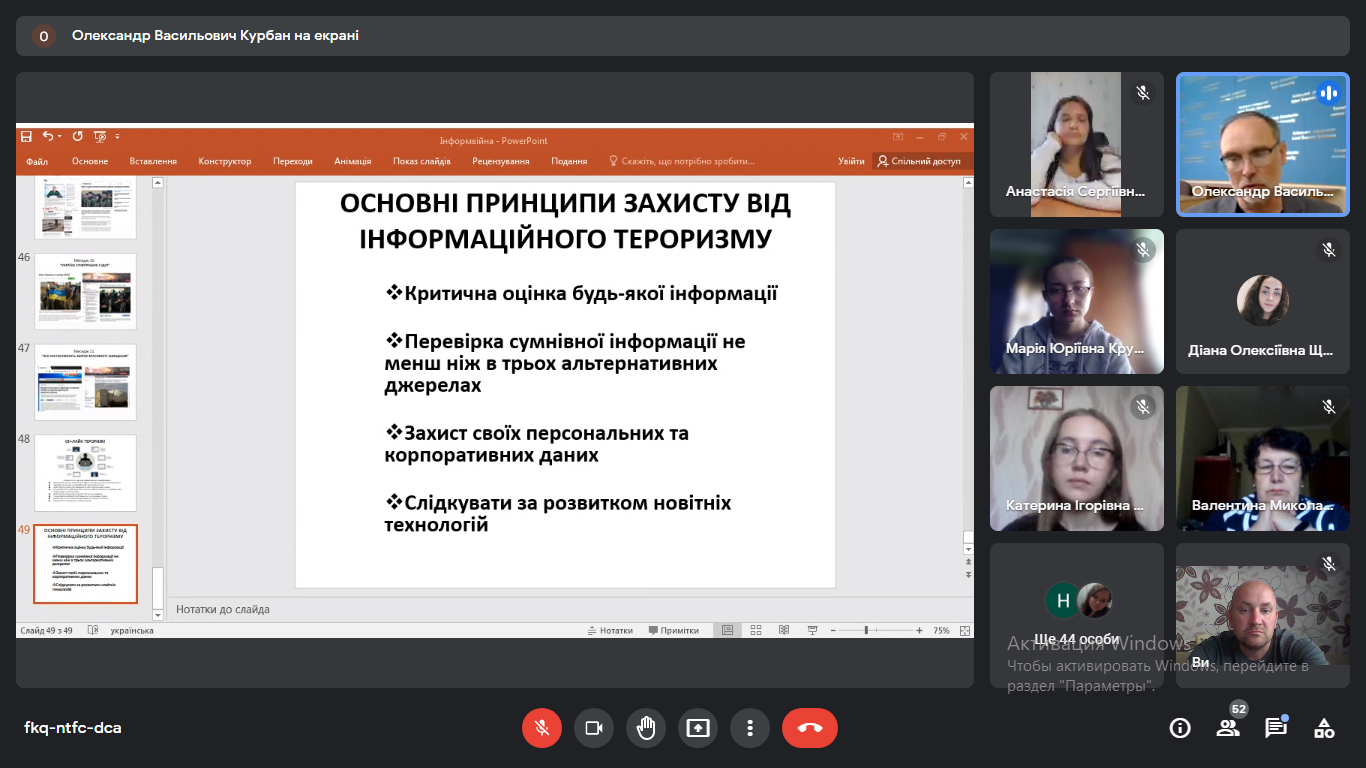Image resolution: width=1366 pixels, height=768 pixels.
Task: Open the Quick Access Toolbar customization dropdown
Action: click(117, 137)
